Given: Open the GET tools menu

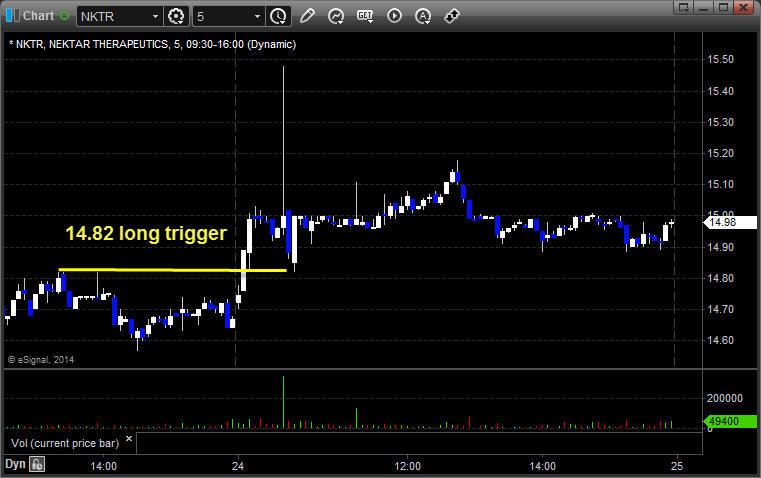Looking at the screenshot, I should coord(365,16).
